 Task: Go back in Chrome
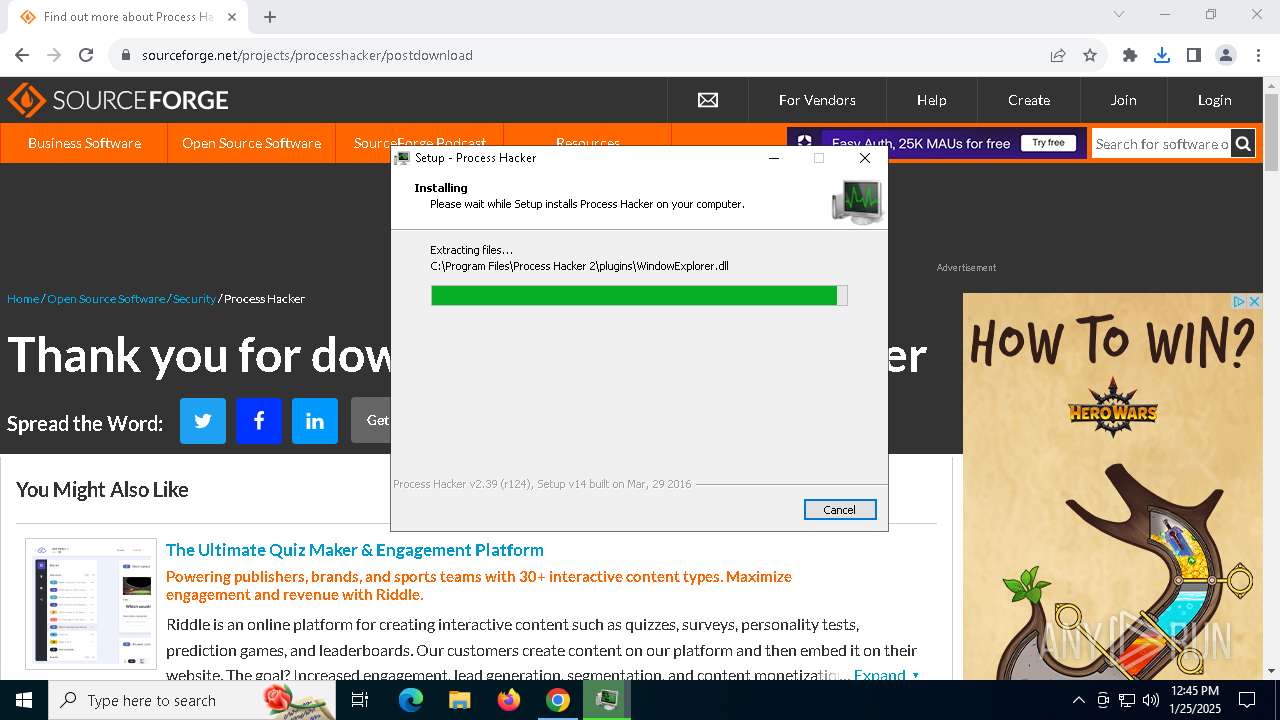click(x=22, y=55)
